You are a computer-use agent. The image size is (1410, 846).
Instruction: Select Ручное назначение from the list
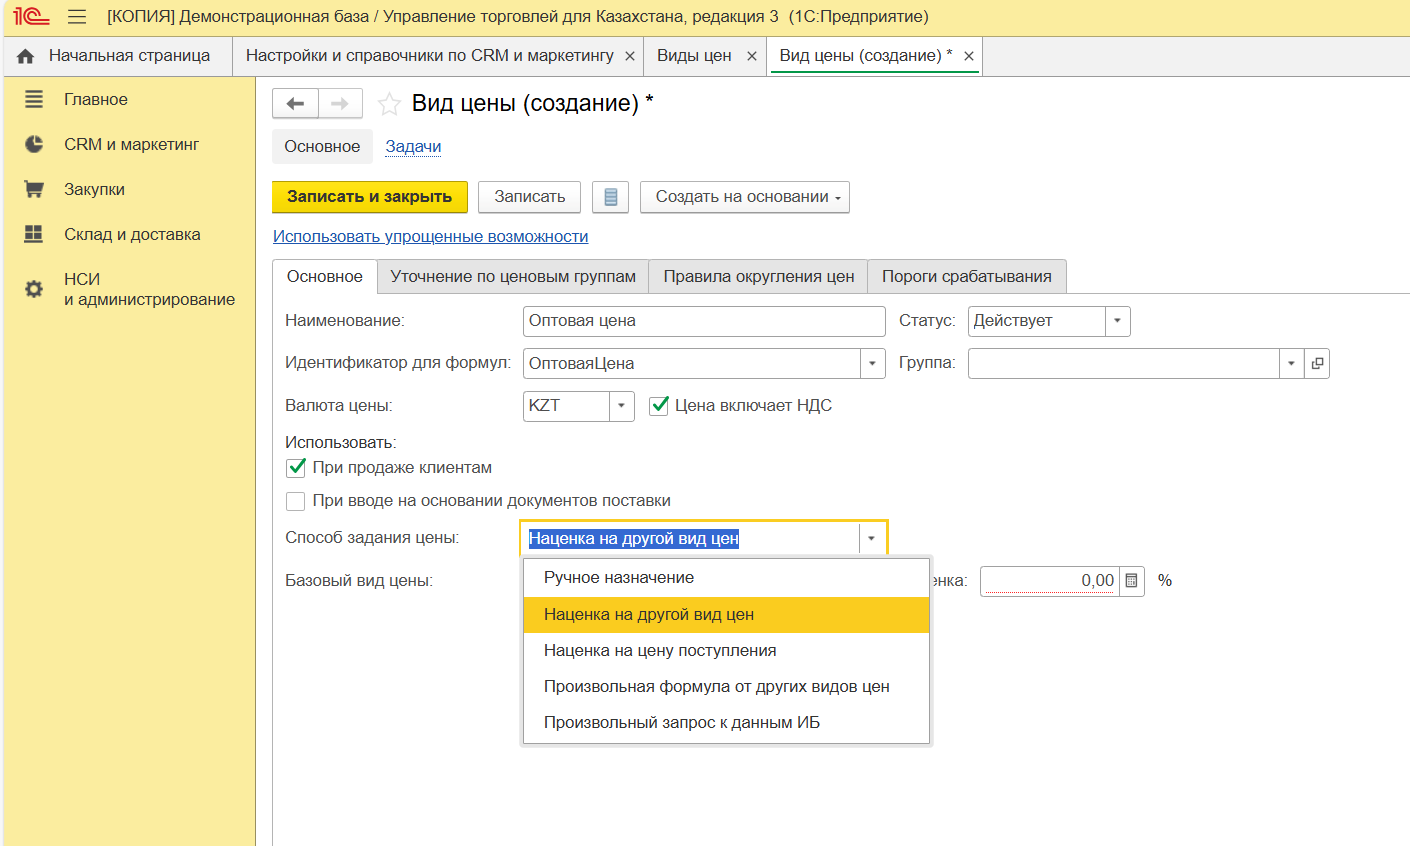click(619, 578)
